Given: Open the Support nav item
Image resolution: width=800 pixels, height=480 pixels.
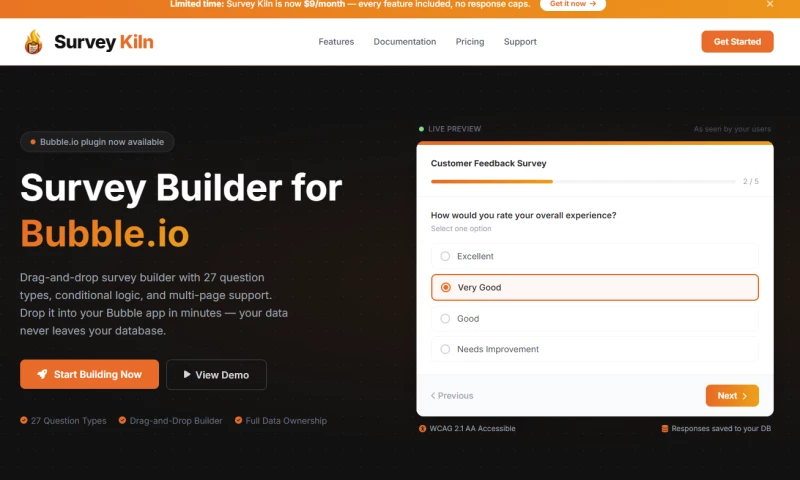Looking at the screenshot, I should click(x=520, y=42).
